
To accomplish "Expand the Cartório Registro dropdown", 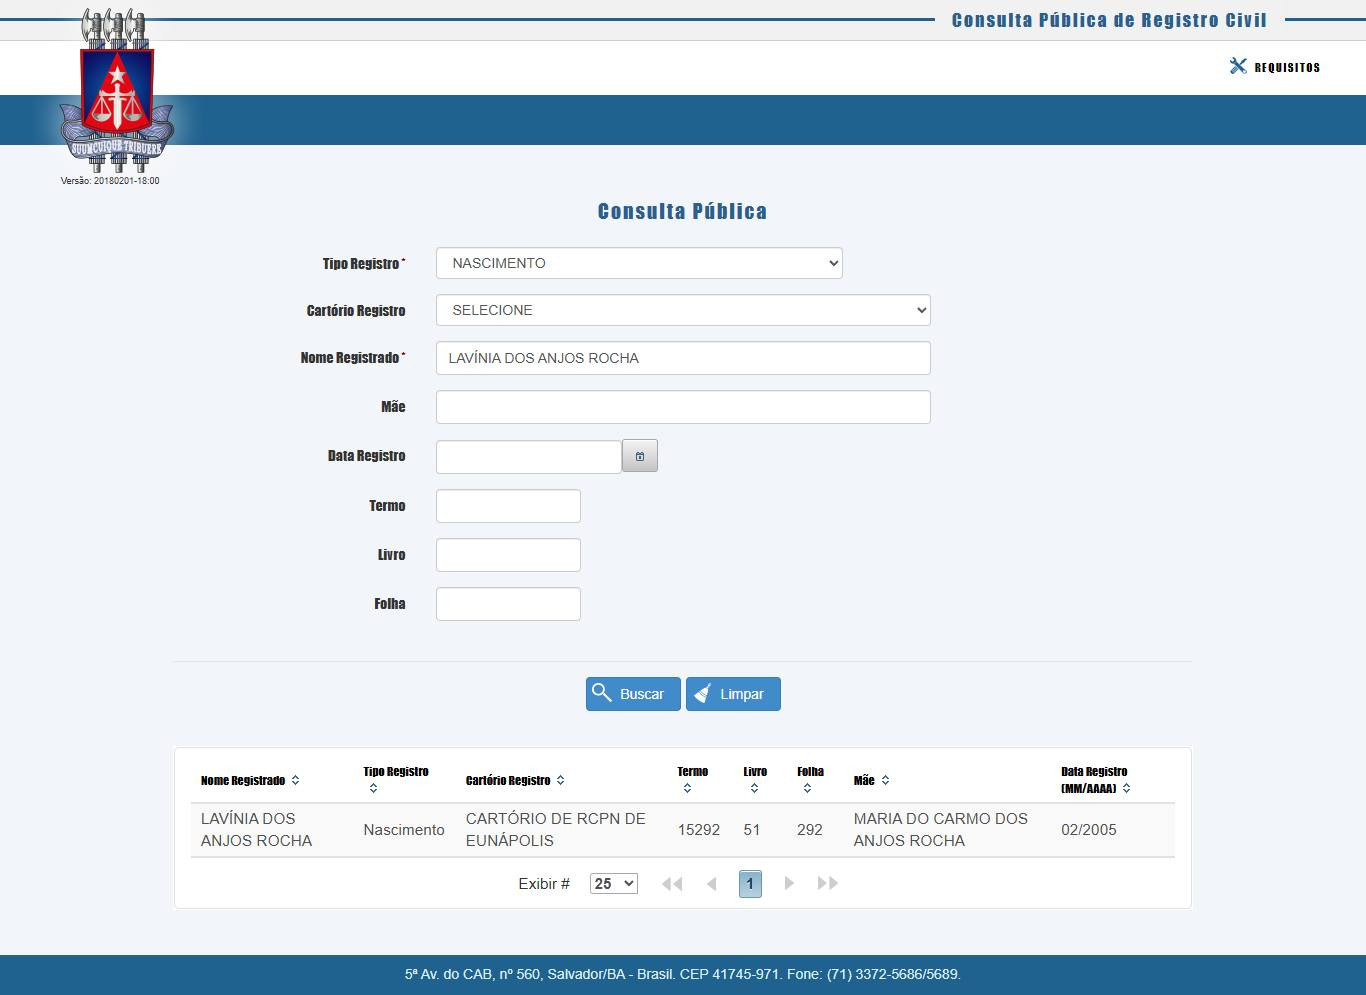I will 683,310.
